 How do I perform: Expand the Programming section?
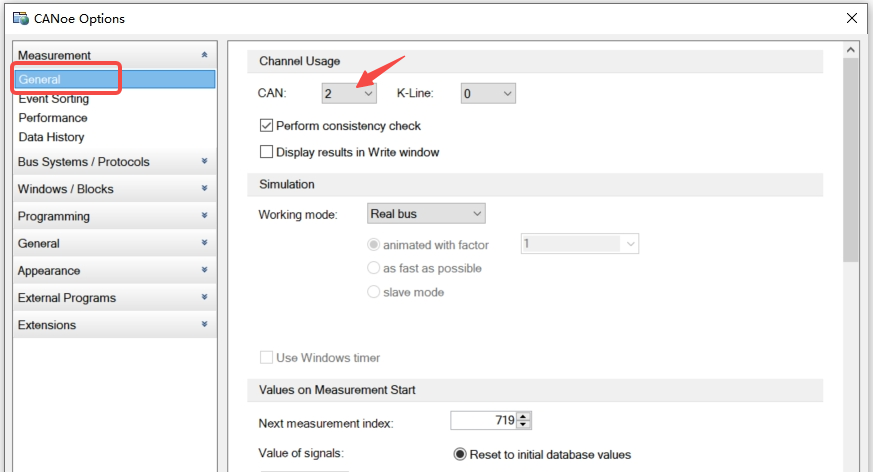(114, 217)
